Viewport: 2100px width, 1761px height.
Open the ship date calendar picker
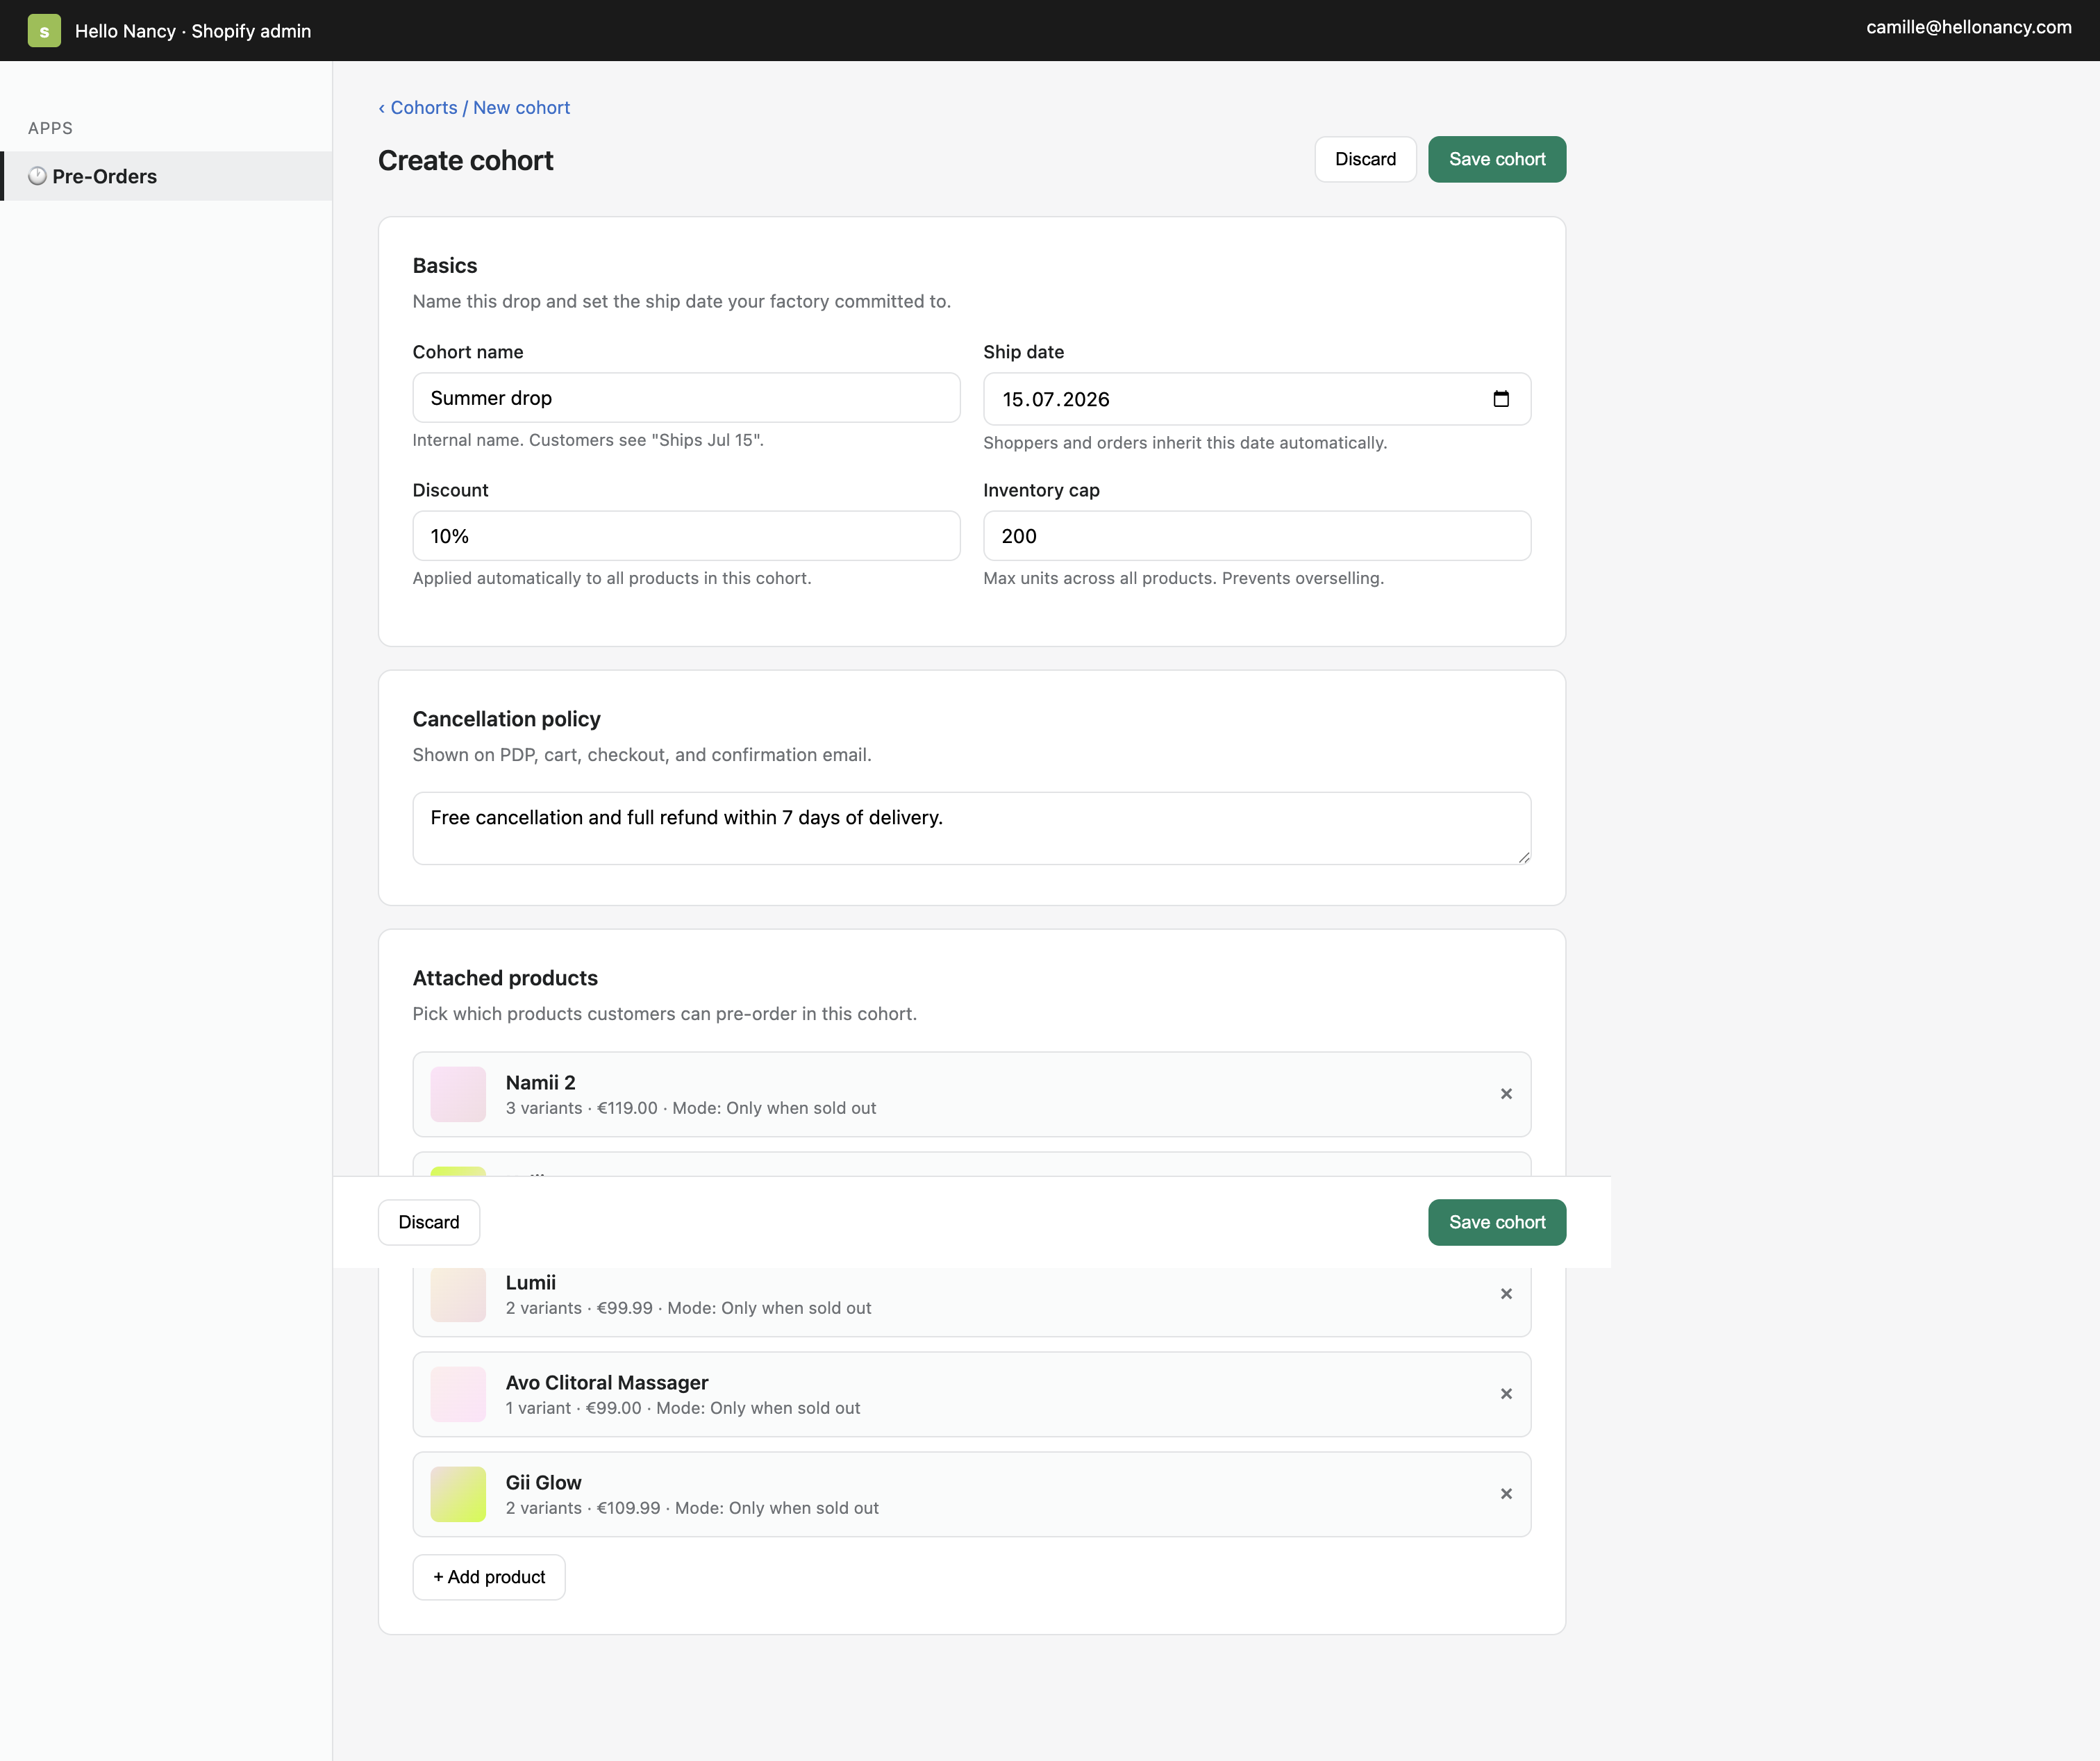pyautogui.click(x=1500, y=399)
